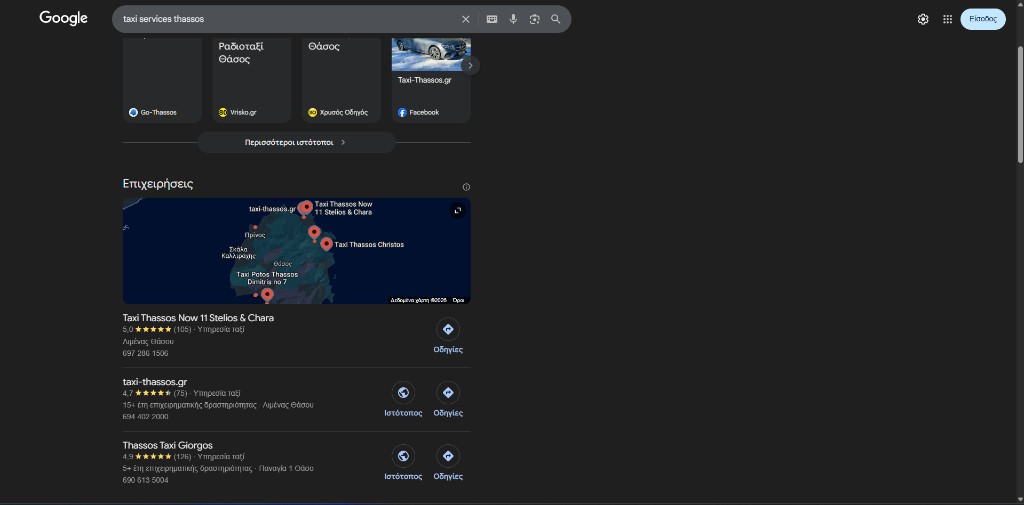The image size is (1024, 505).
Task: Open Thassos Taxi Giorgos listing
Action: point(167,445)
